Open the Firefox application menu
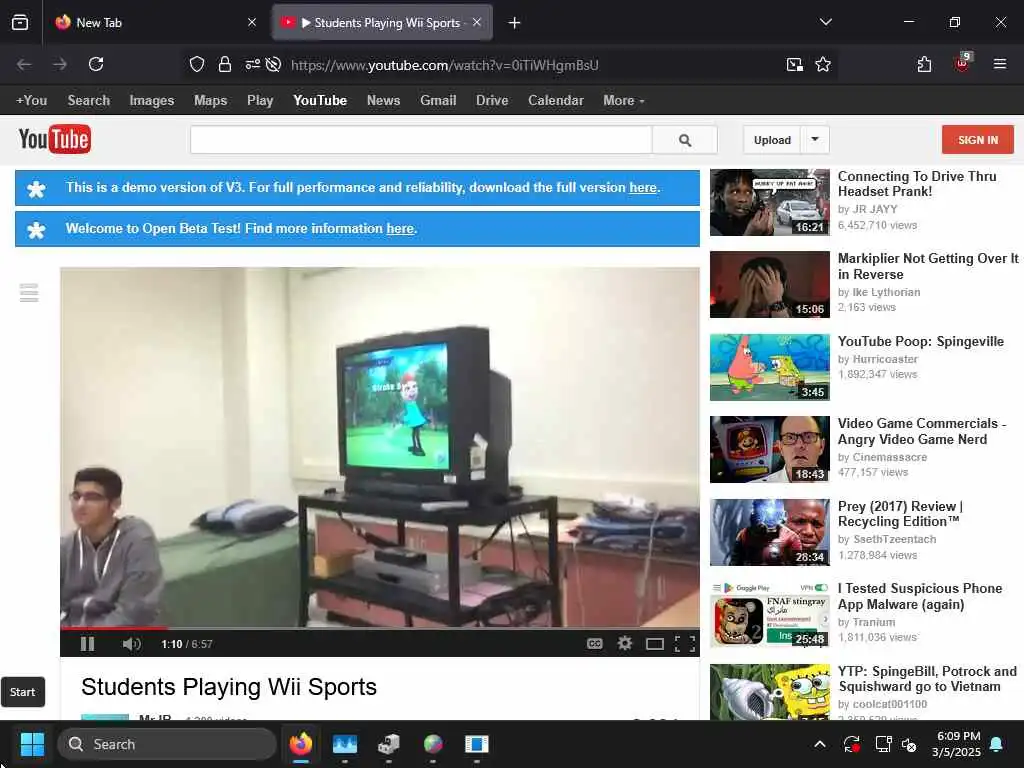The height and width of the screenshot is (768, 1024). point(999,64)
